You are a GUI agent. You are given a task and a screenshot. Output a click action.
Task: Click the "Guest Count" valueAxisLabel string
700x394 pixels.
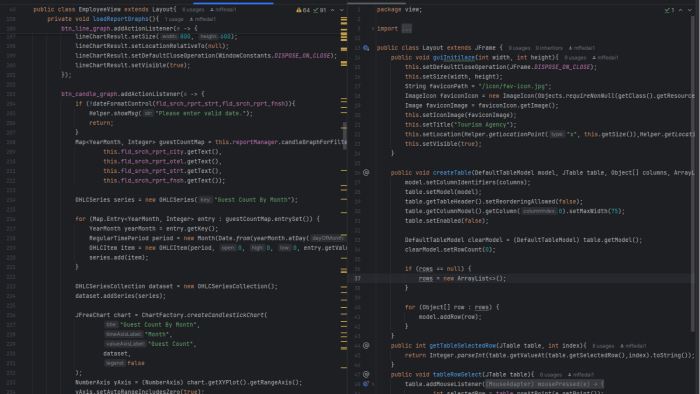click(x=171, y=344)
